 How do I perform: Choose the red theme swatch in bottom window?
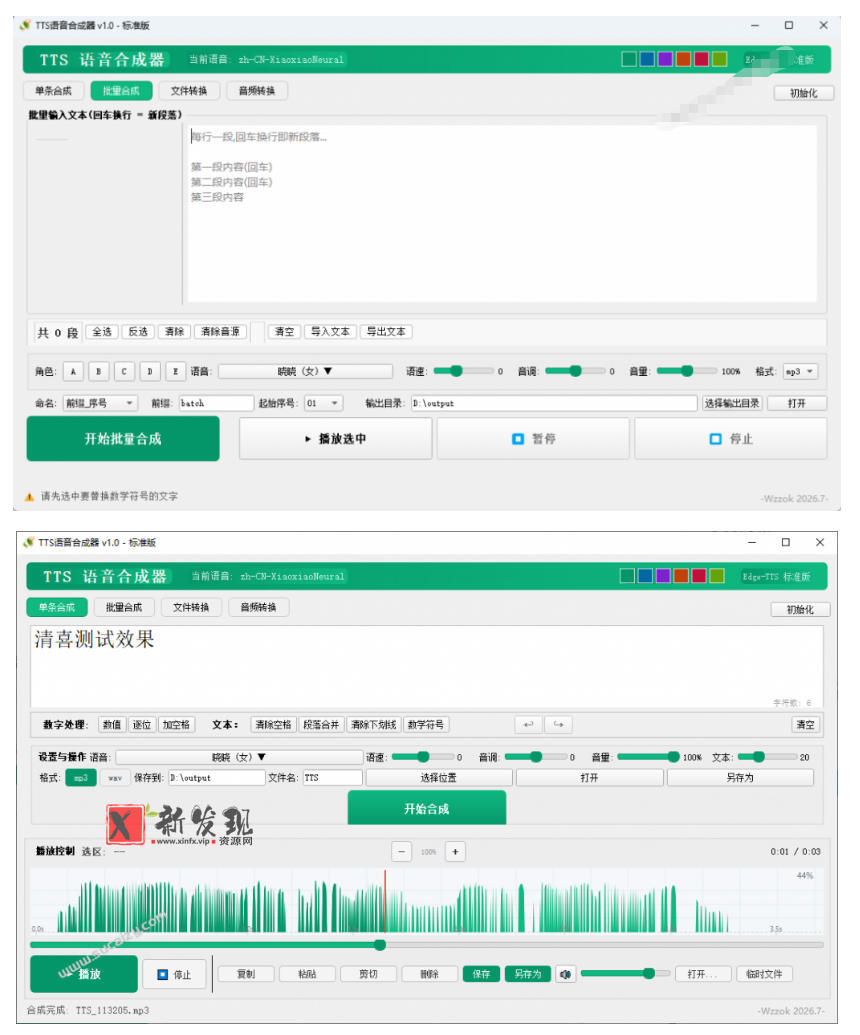(x=699, y=576)
